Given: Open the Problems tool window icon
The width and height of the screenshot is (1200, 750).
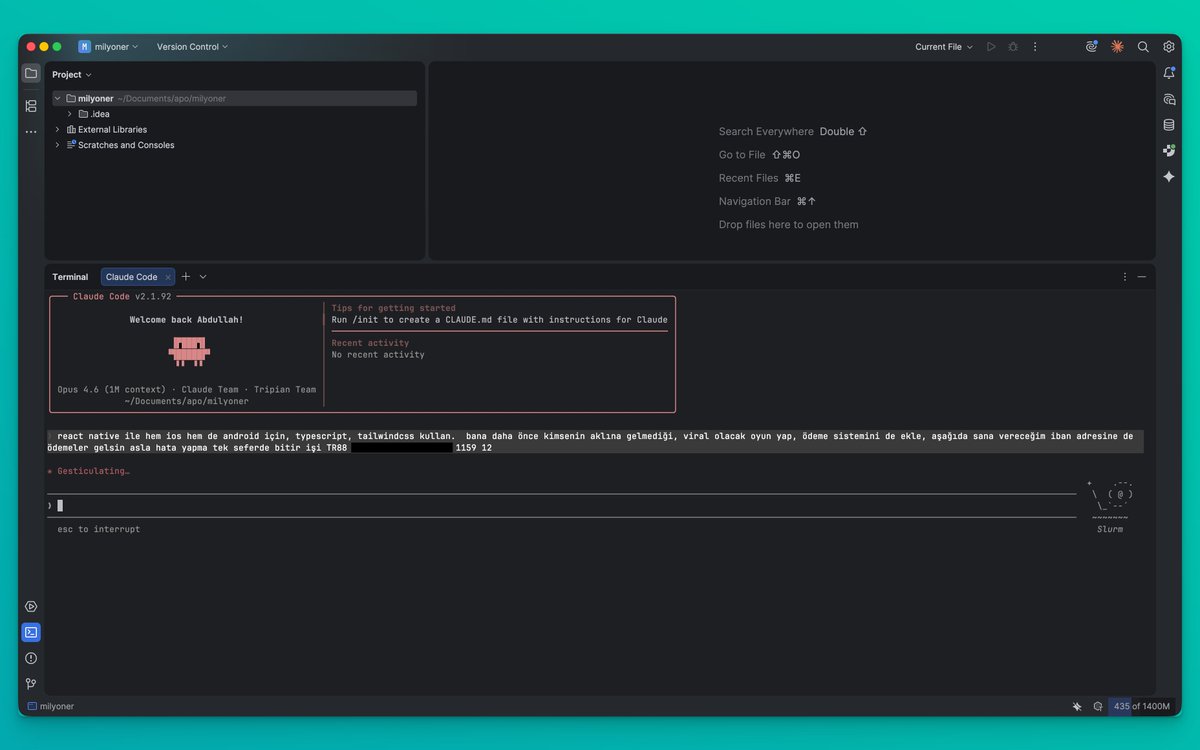Looking at the screenshot, I should click(x=31, y=658).
